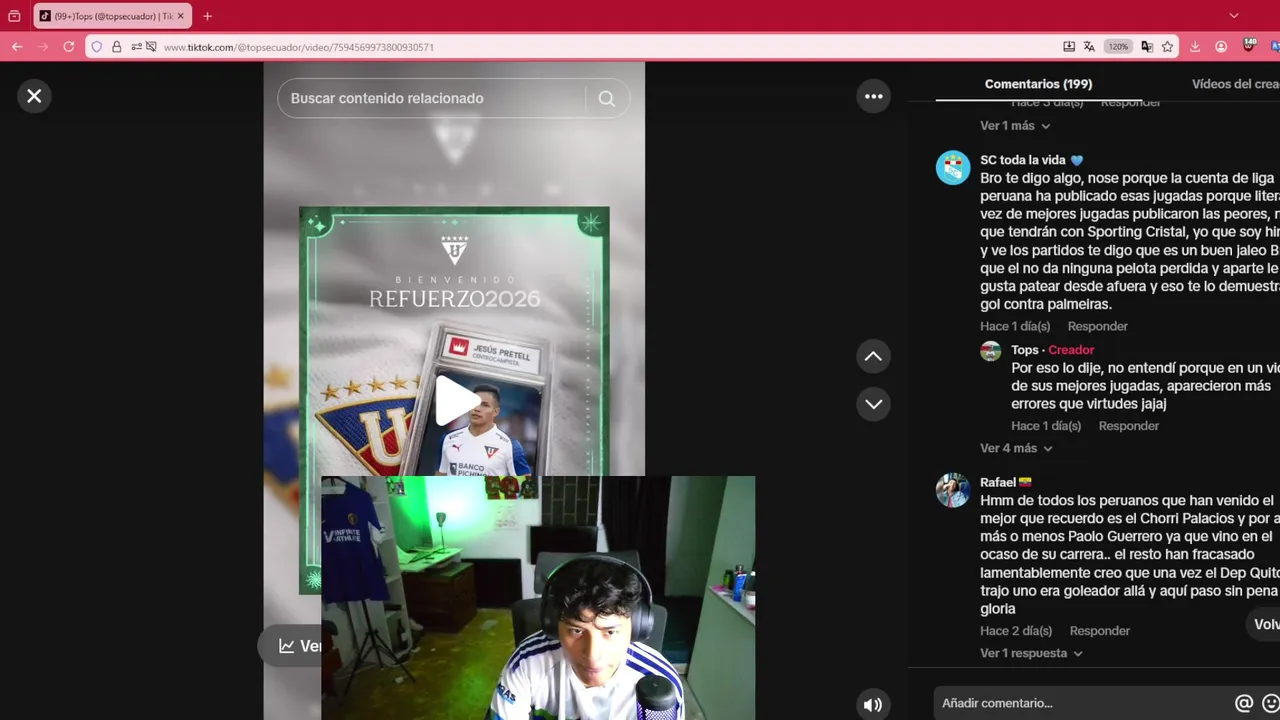Reply to SC toda la vida's comment

pyautogui.click(x=1097, y=326)
